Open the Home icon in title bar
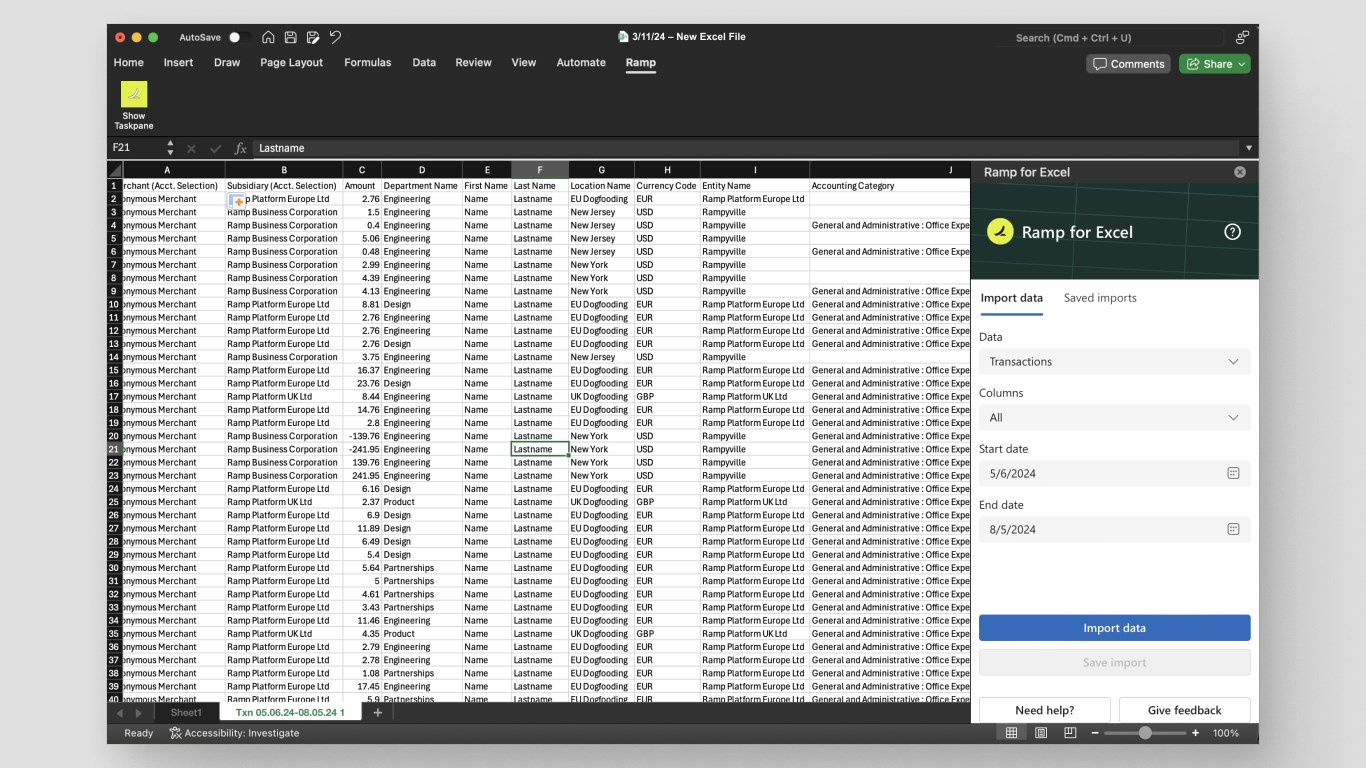This screenshot has height=768, width=1366. (x=268, y=37)
